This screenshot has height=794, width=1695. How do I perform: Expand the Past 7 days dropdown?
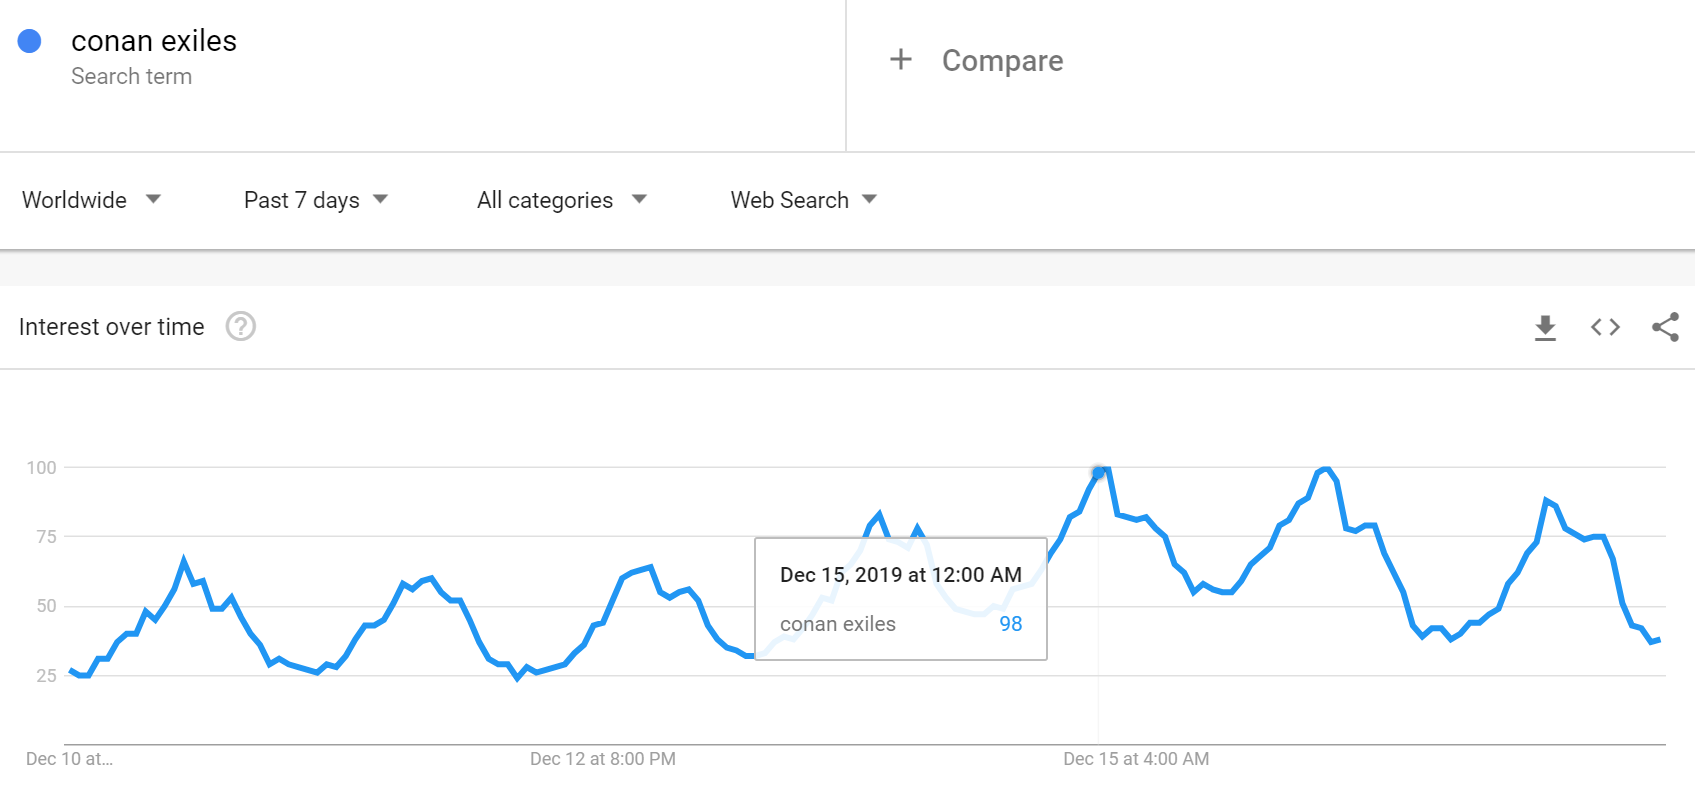click(315, 200)
